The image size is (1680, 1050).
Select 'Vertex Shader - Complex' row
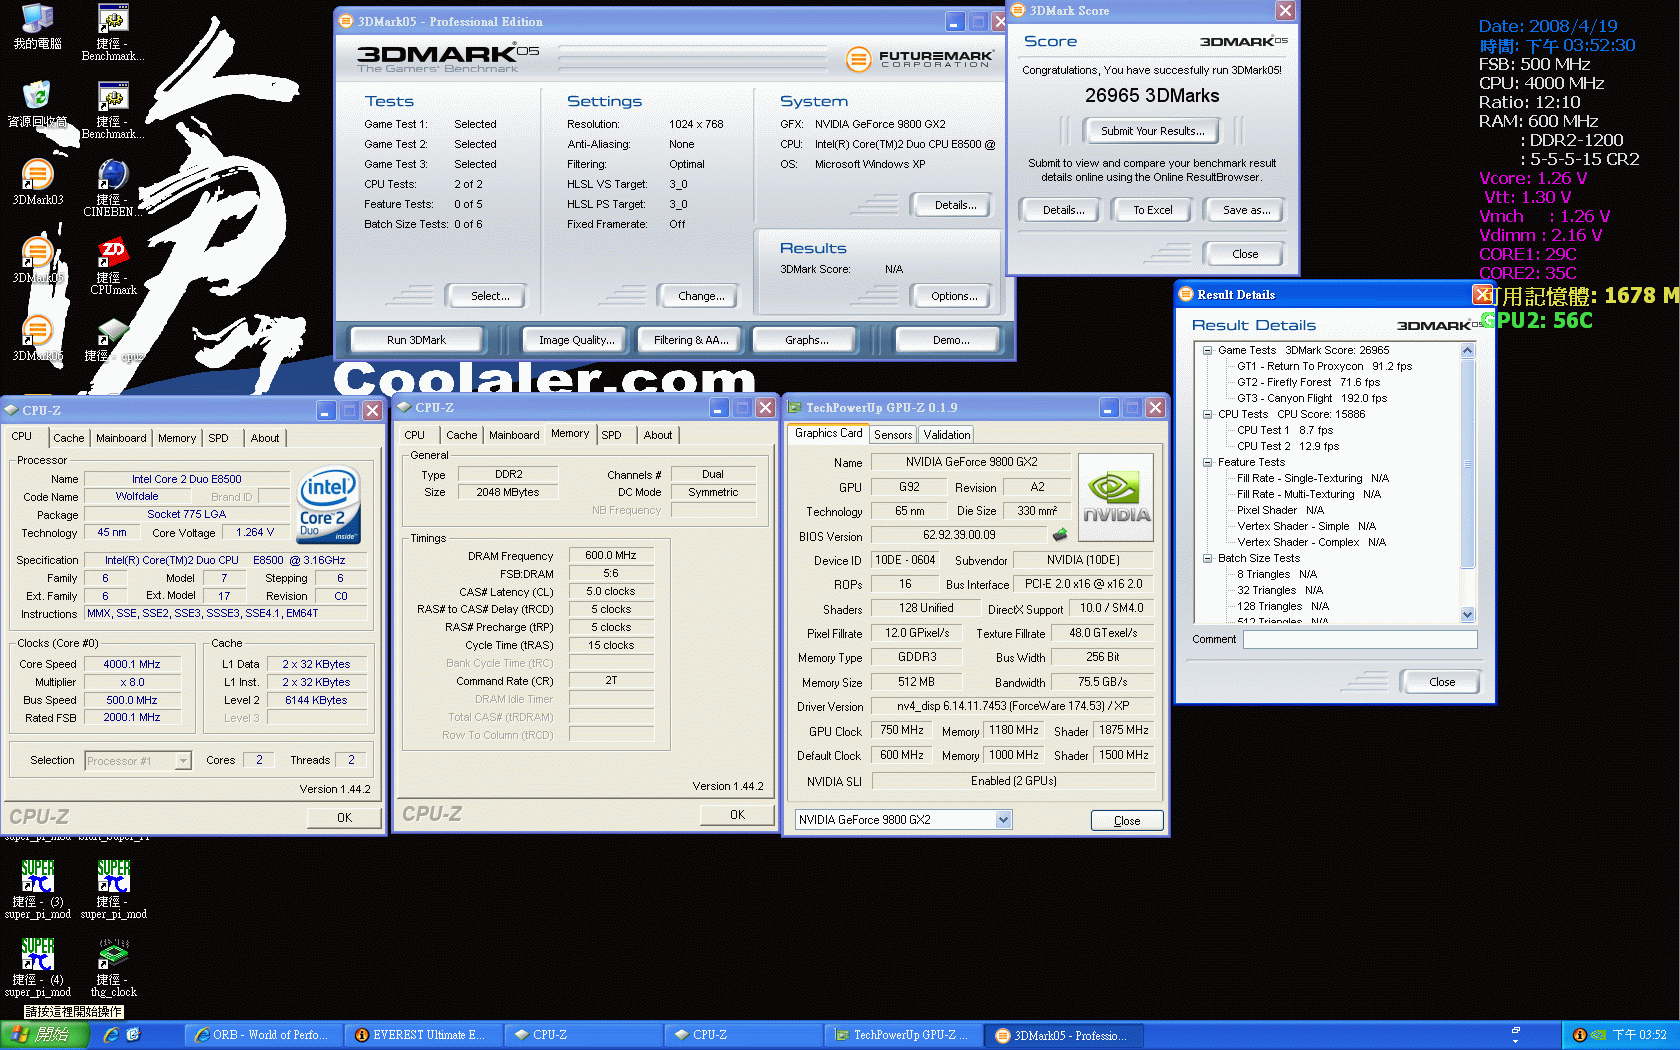(1311, 542)
